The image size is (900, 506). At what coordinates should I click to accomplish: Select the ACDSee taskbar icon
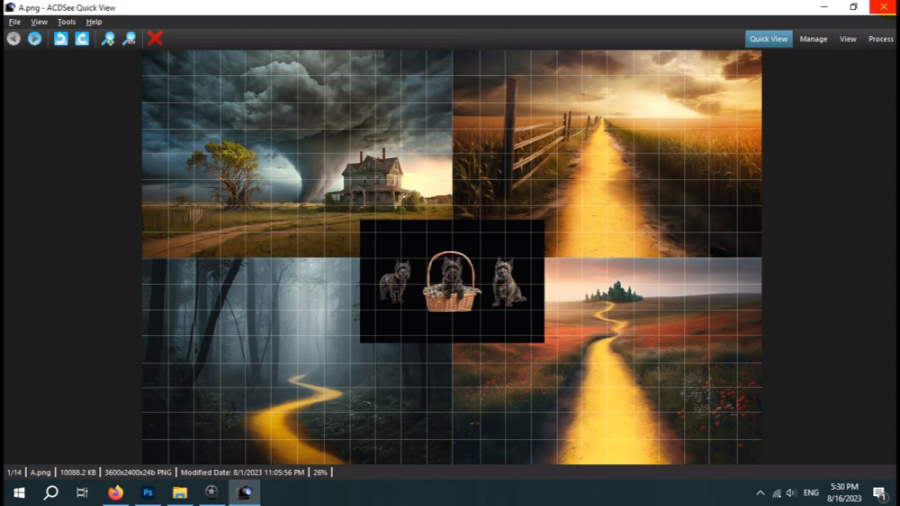pos(245,493)
